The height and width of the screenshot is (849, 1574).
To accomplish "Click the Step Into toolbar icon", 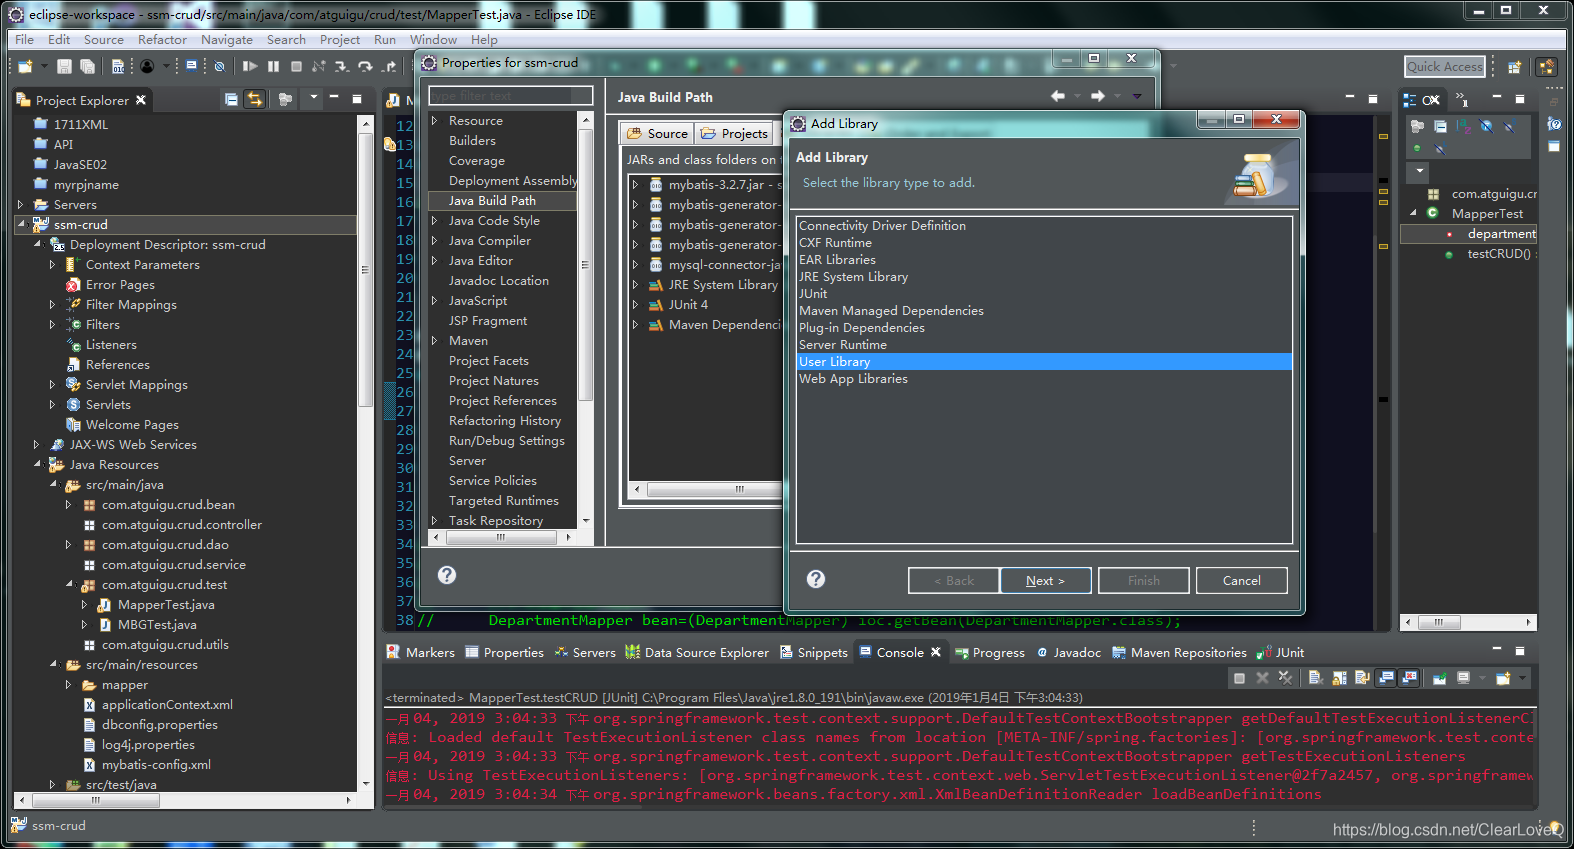I will coord(342,66).
